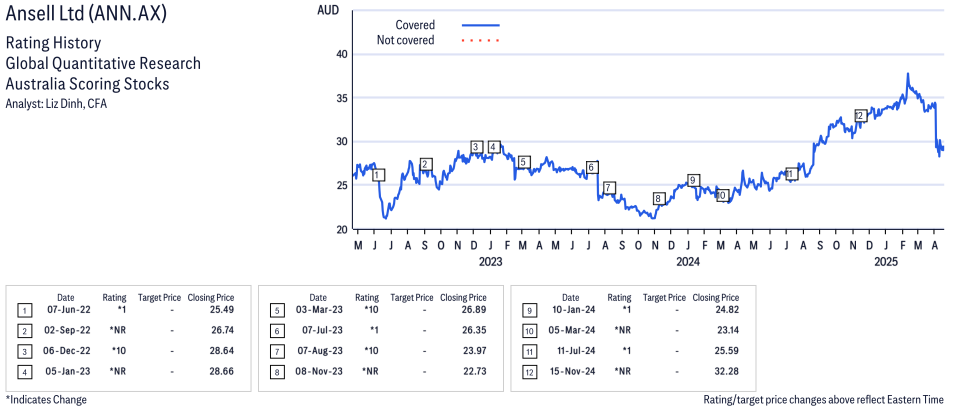
Task: Click closing price 32.28
Action: tap(727, 371)
